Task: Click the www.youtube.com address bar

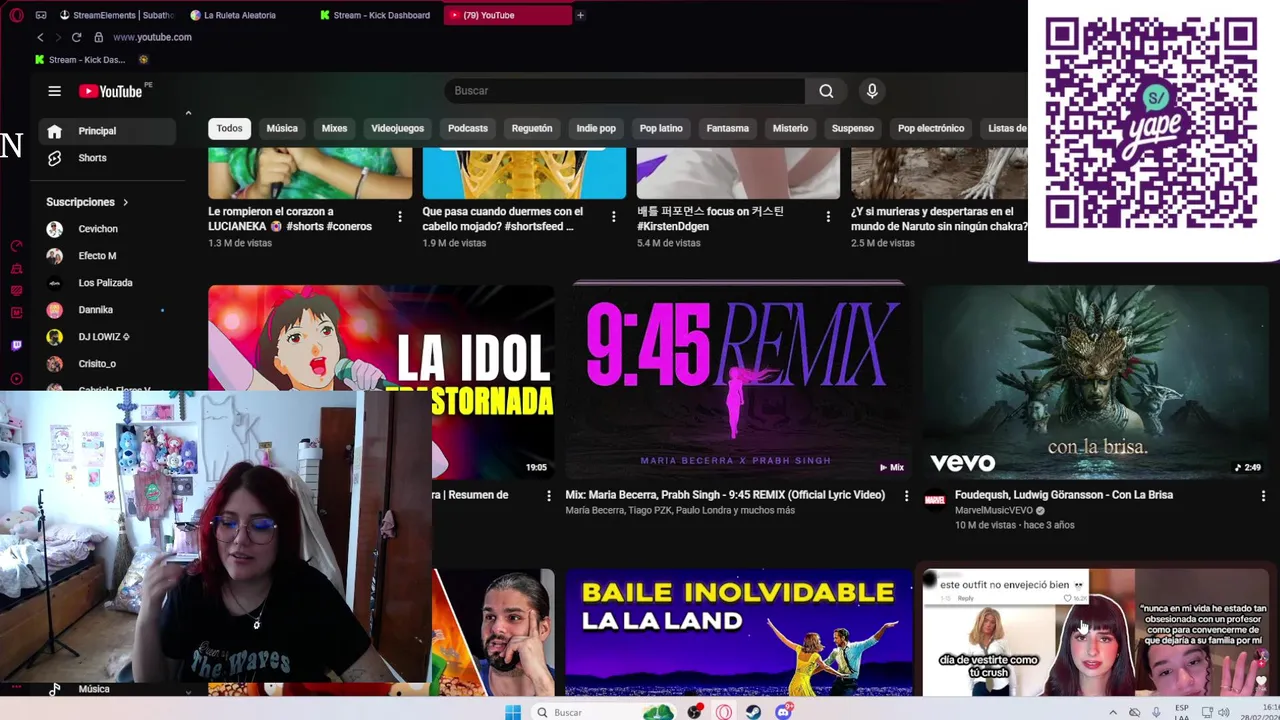Action: (x=152, y=37)
